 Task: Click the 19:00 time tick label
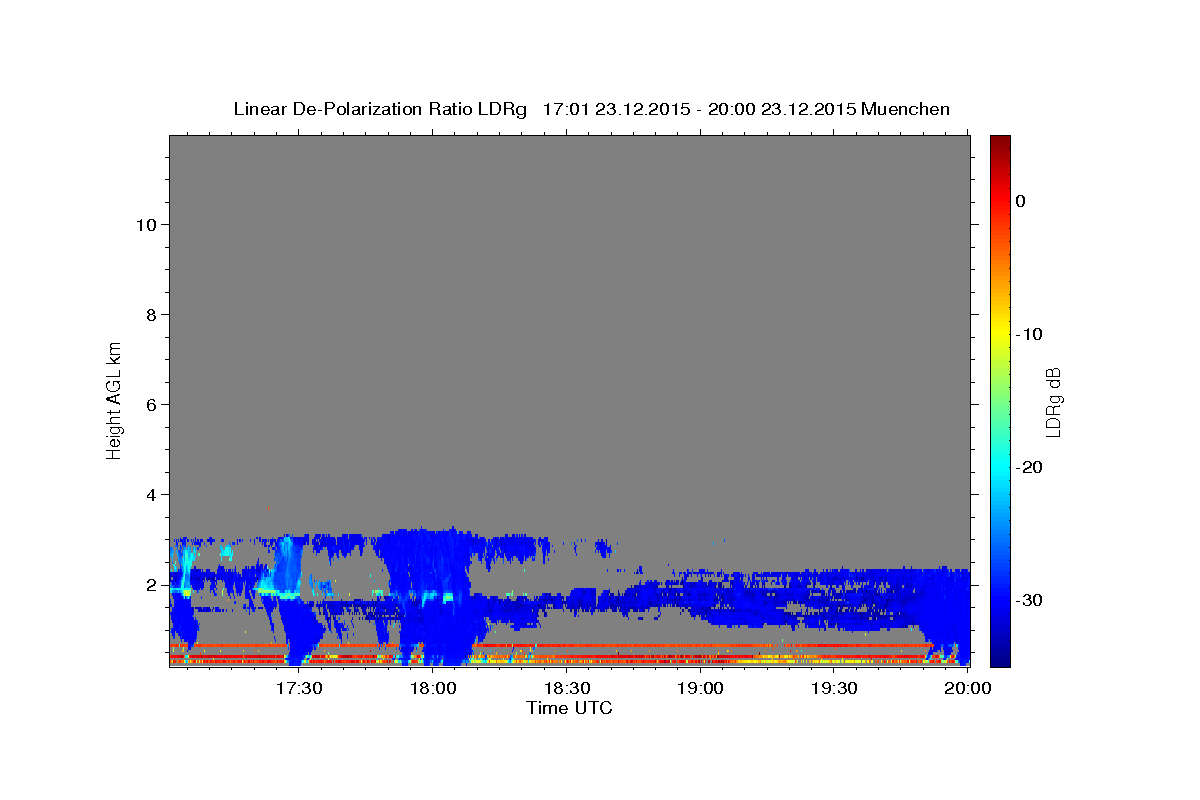point(701,688)
